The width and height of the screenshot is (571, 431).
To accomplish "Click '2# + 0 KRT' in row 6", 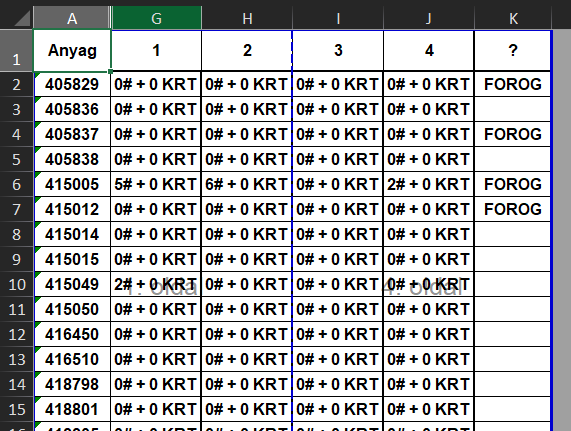I will coord(429,185).
